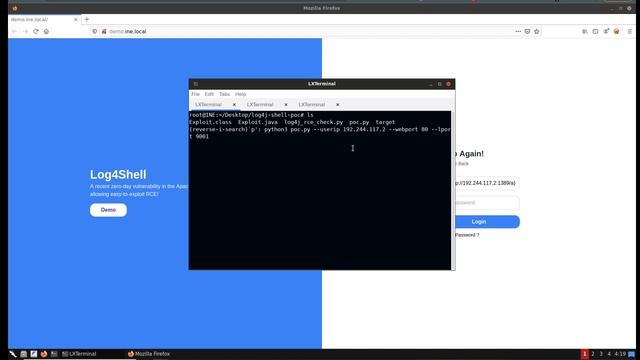Switch to the third LXTerminal tab

coord(312,105)
